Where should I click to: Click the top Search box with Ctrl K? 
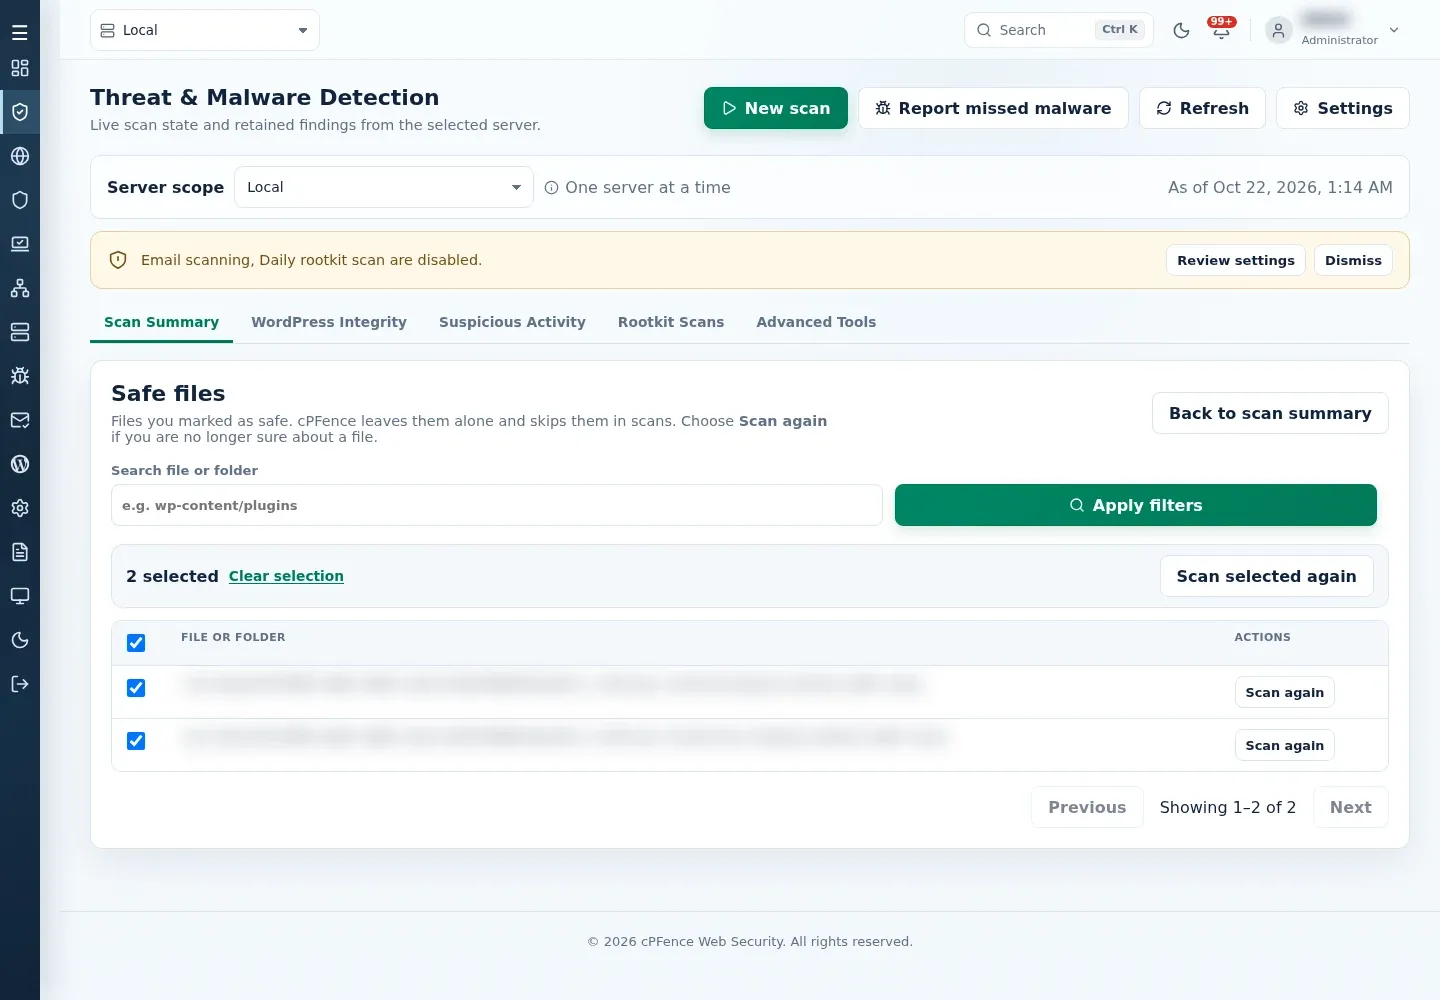tap(1059, 30)
